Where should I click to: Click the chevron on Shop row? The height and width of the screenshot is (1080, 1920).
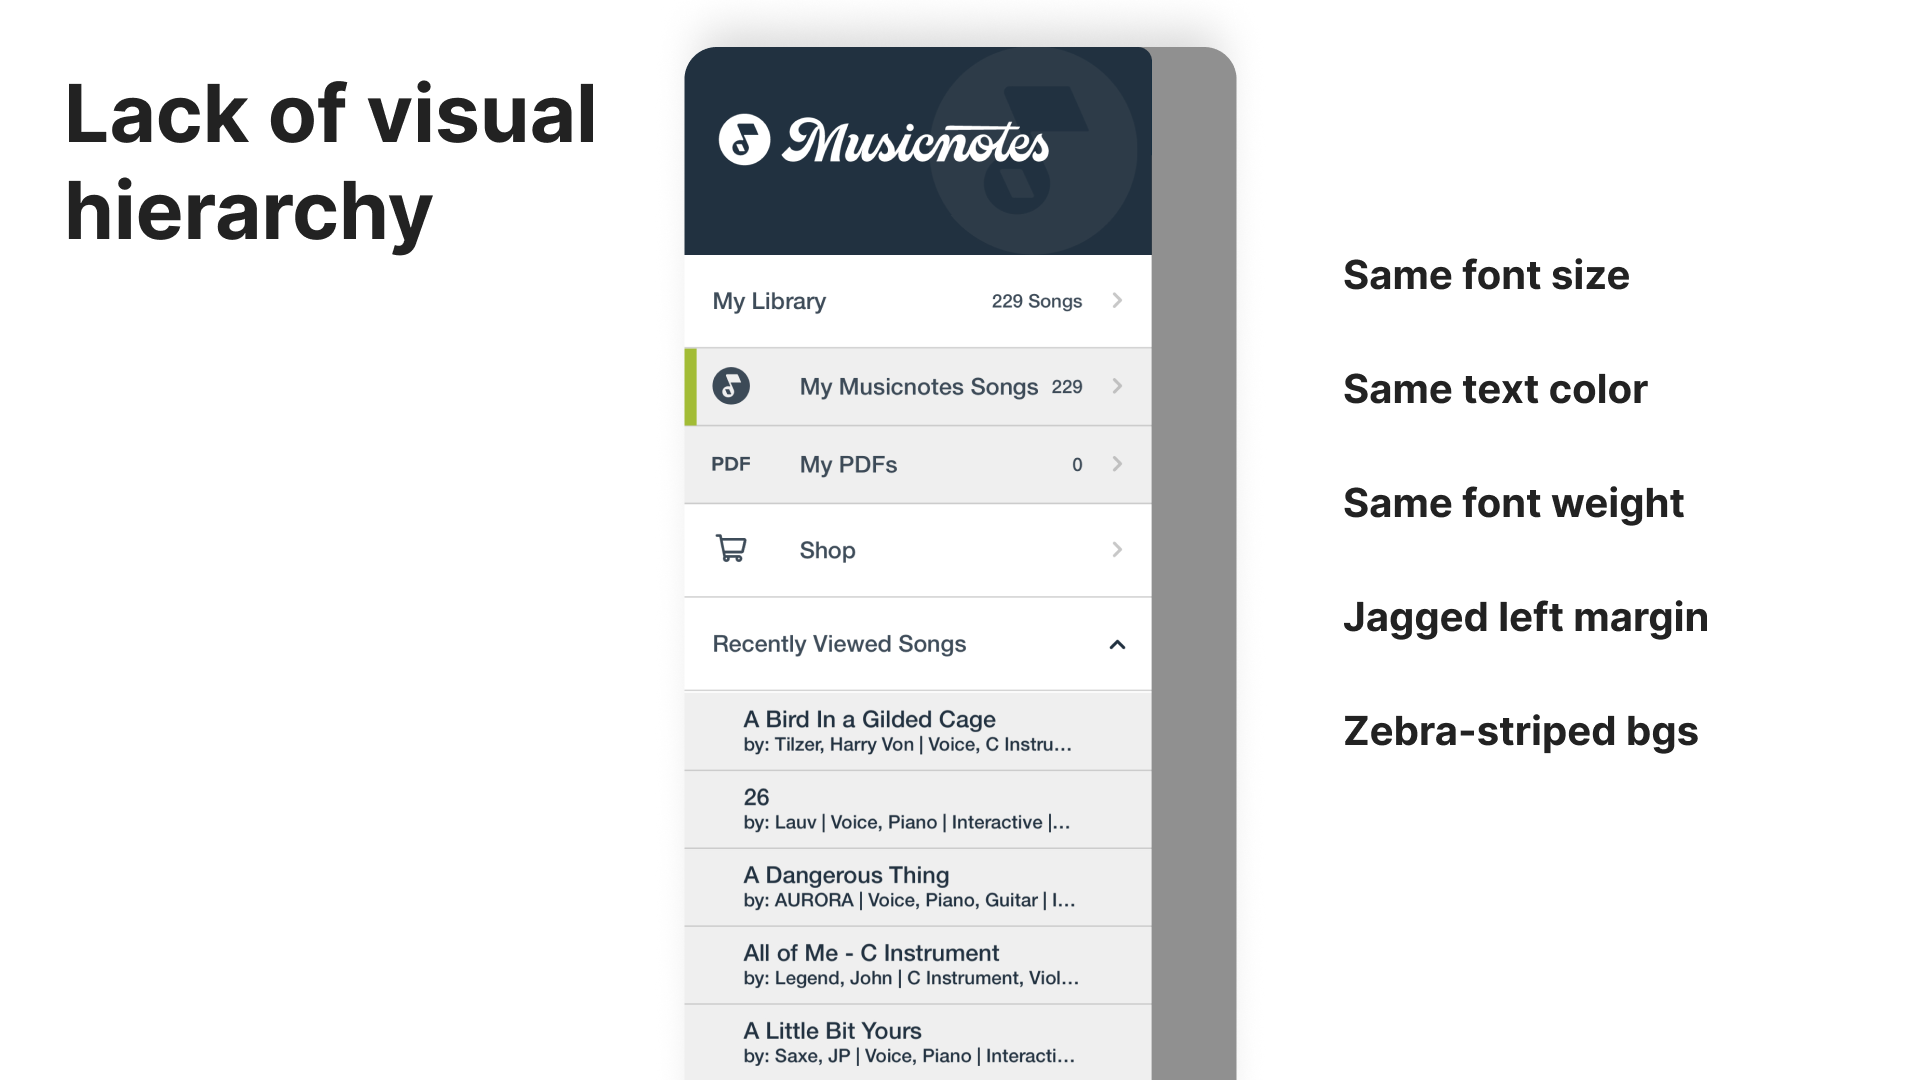pos(1117,549)
